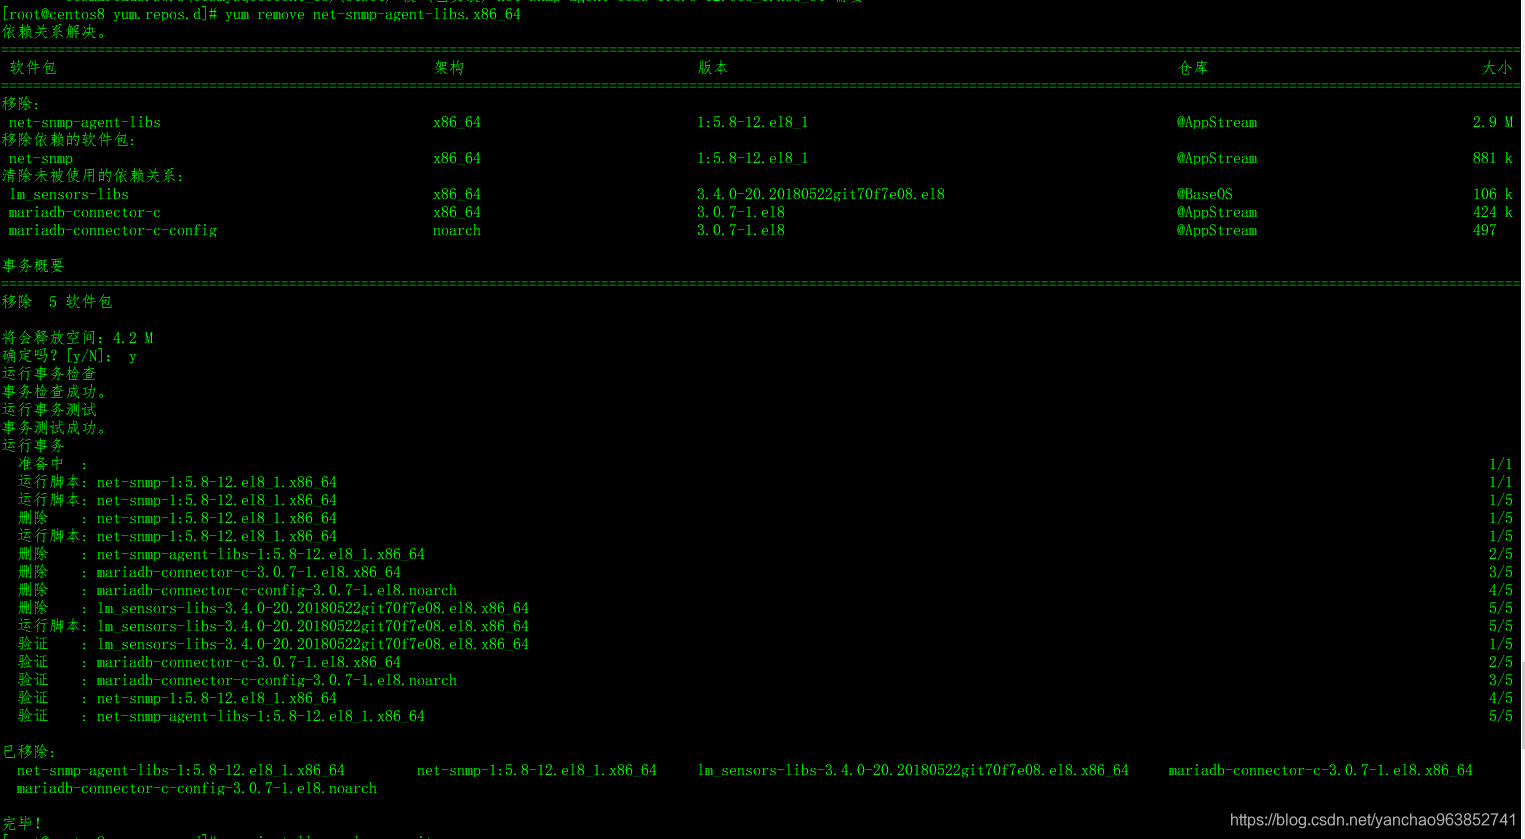The width and height of the screenshot is (1525, 839).
Task: Select mariadb-connector-c-config in the package table
Action: pyautogui.click(x=113, y=230)
